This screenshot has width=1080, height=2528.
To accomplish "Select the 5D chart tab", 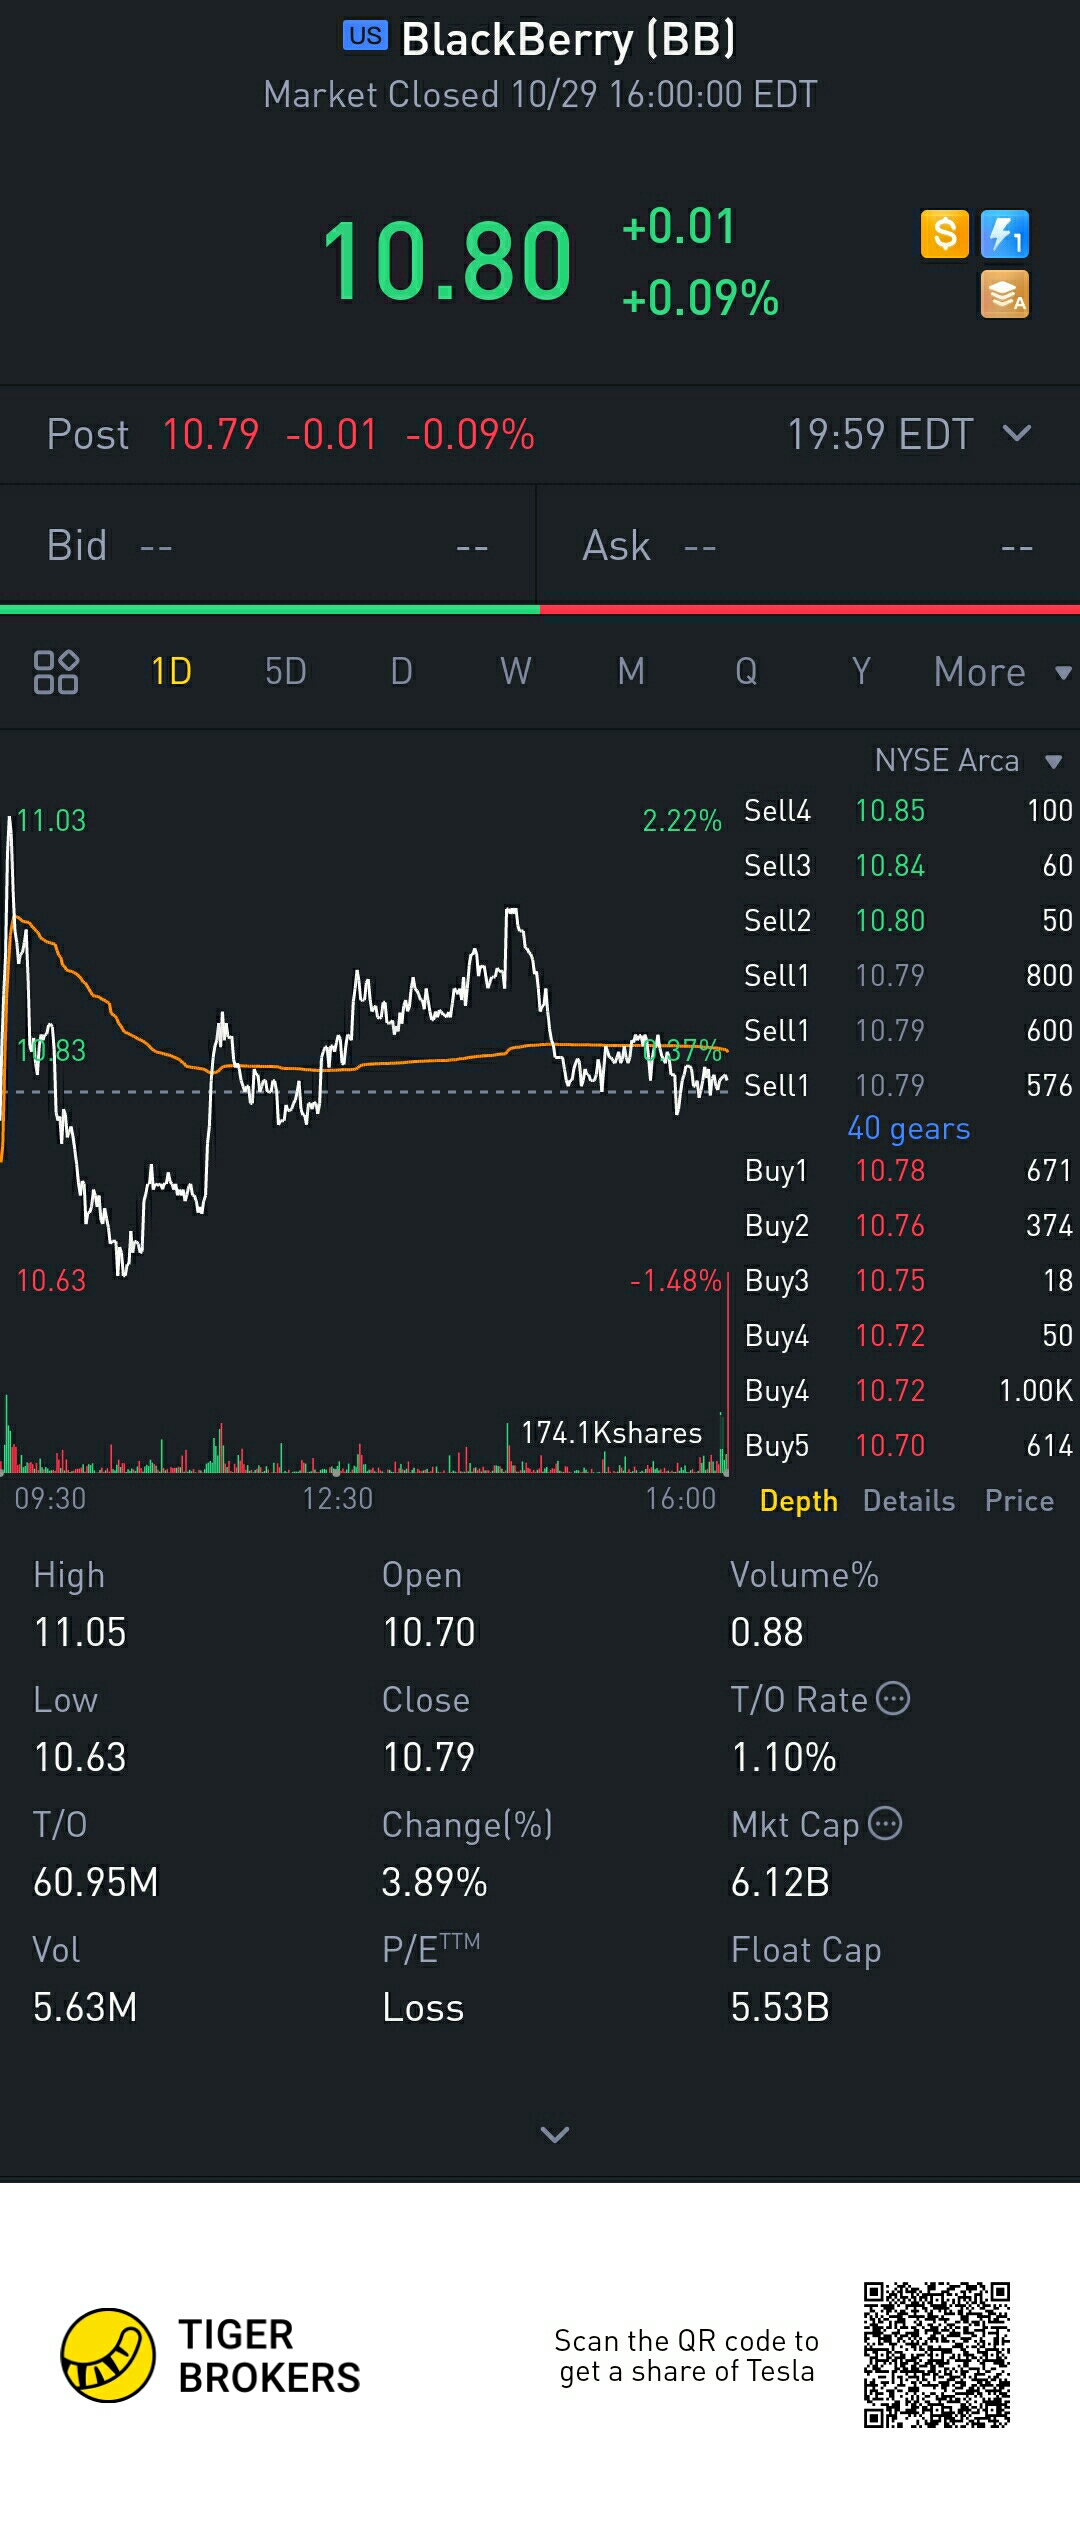I will tap(286, 671).
